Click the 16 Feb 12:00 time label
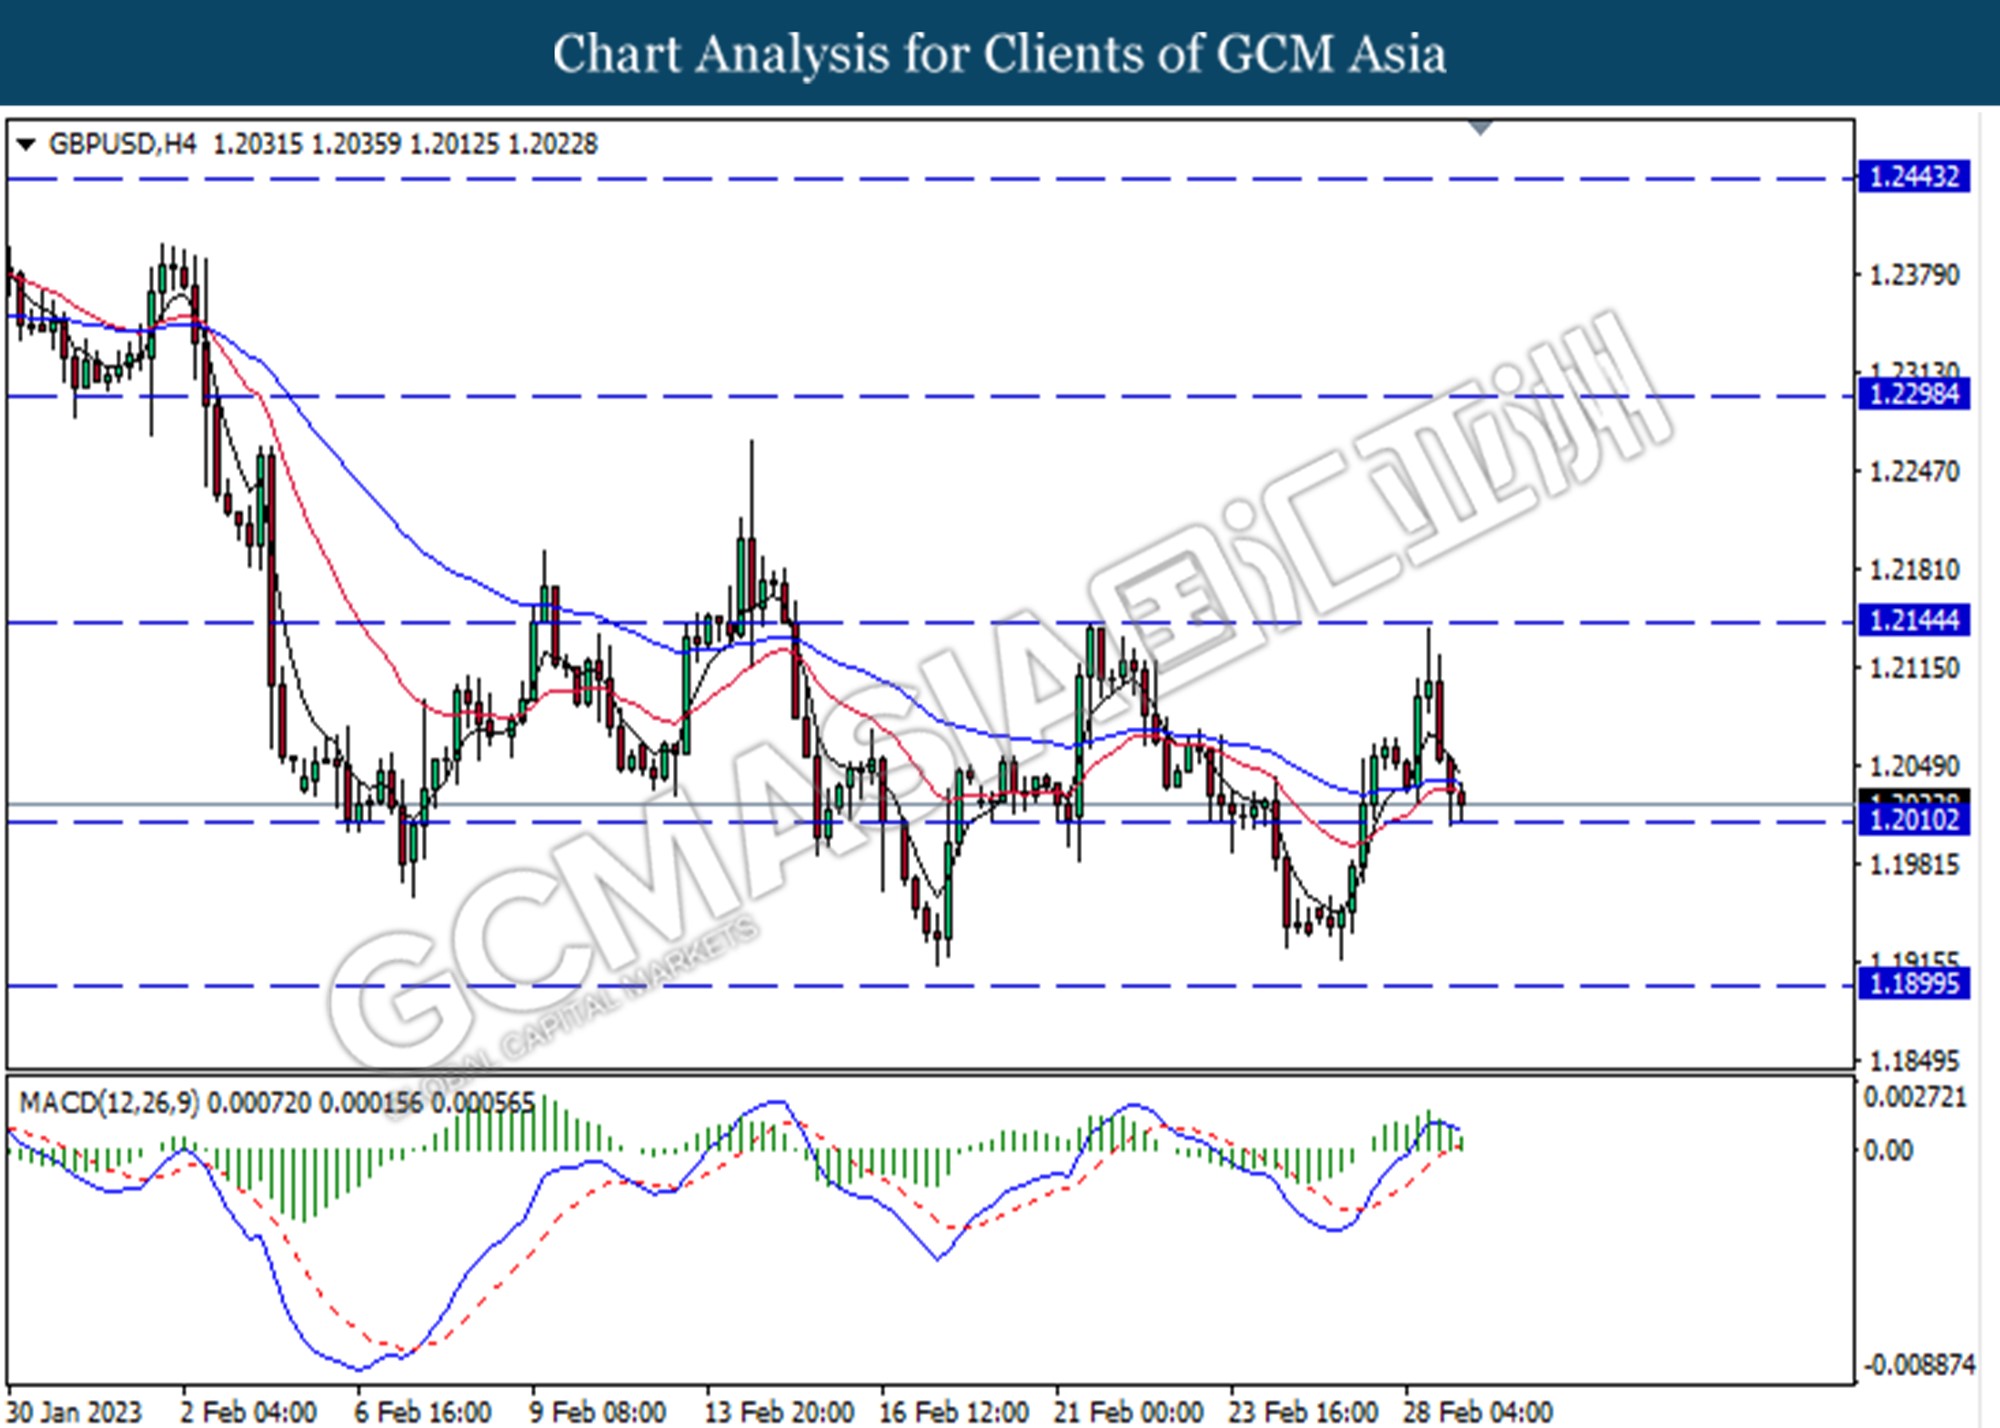Screen dimensions: 2000x1428 [954, 1412]
